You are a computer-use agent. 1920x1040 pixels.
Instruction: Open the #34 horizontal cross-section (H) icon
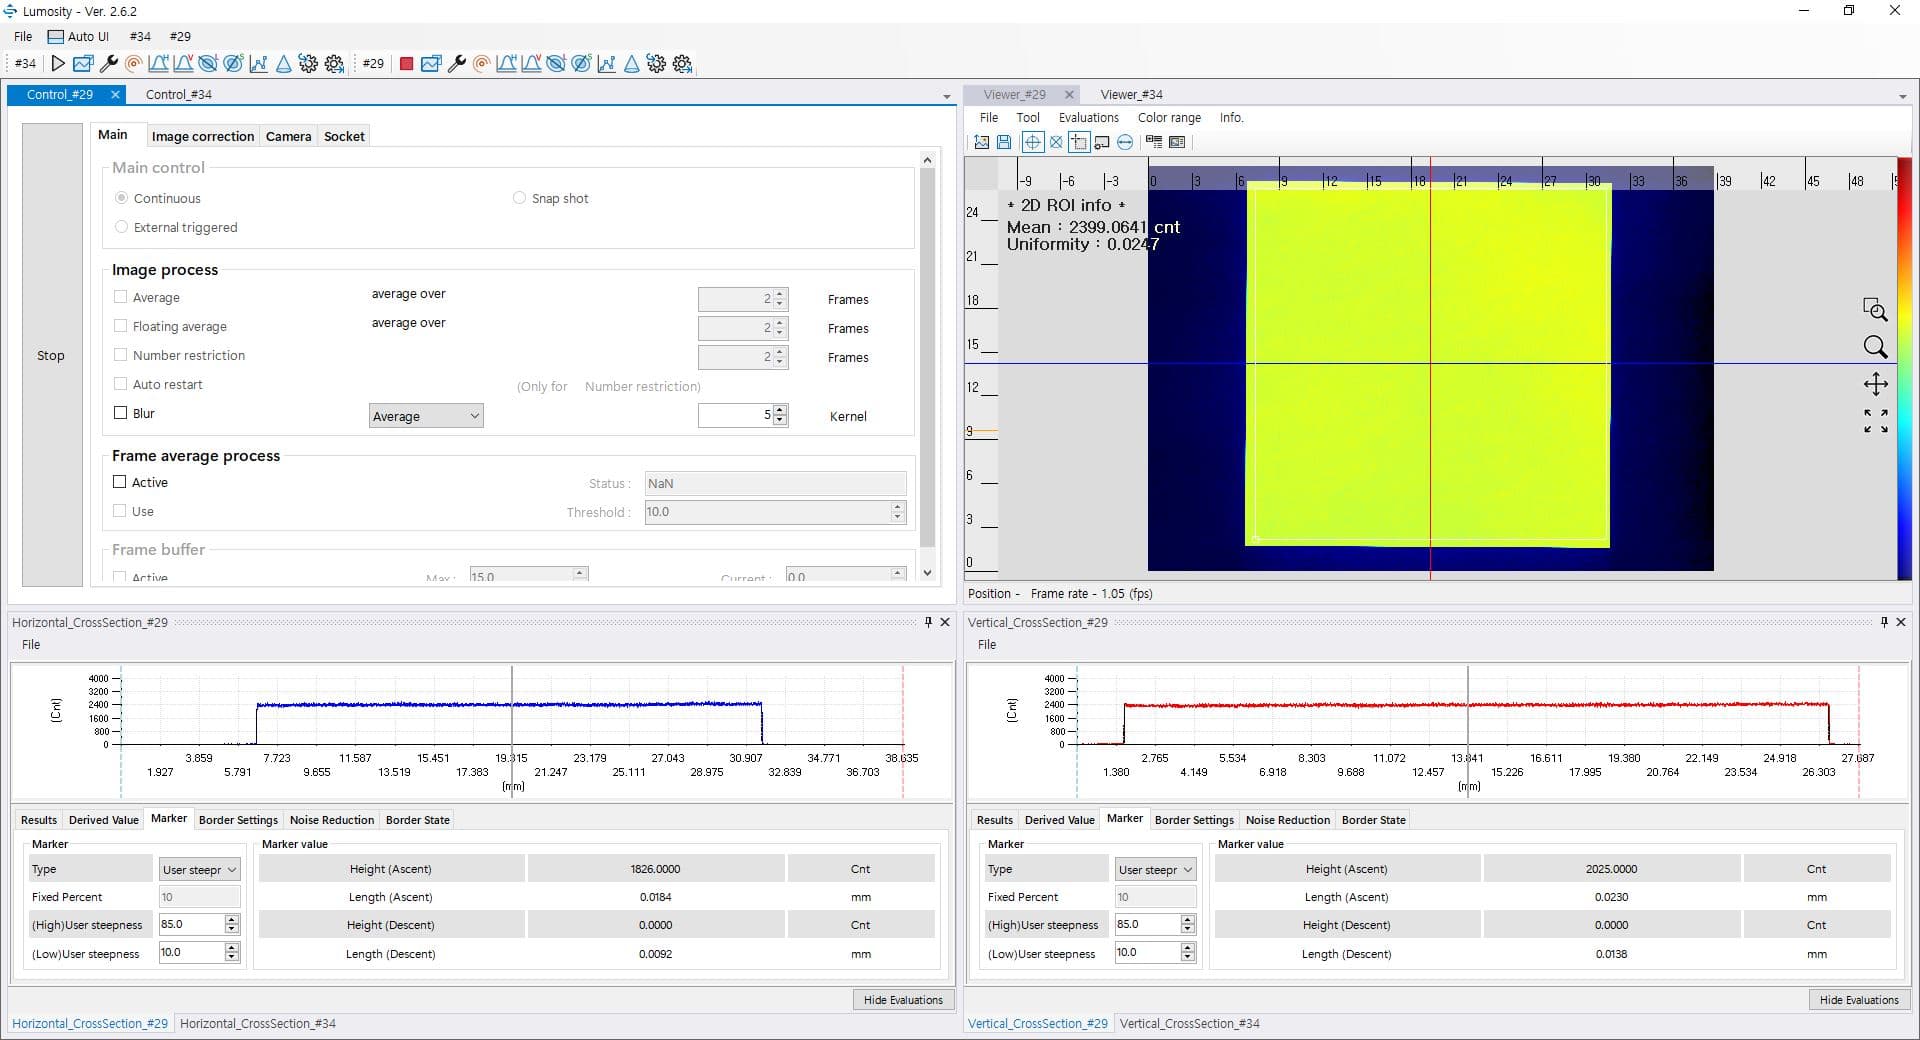pos(158,63)
